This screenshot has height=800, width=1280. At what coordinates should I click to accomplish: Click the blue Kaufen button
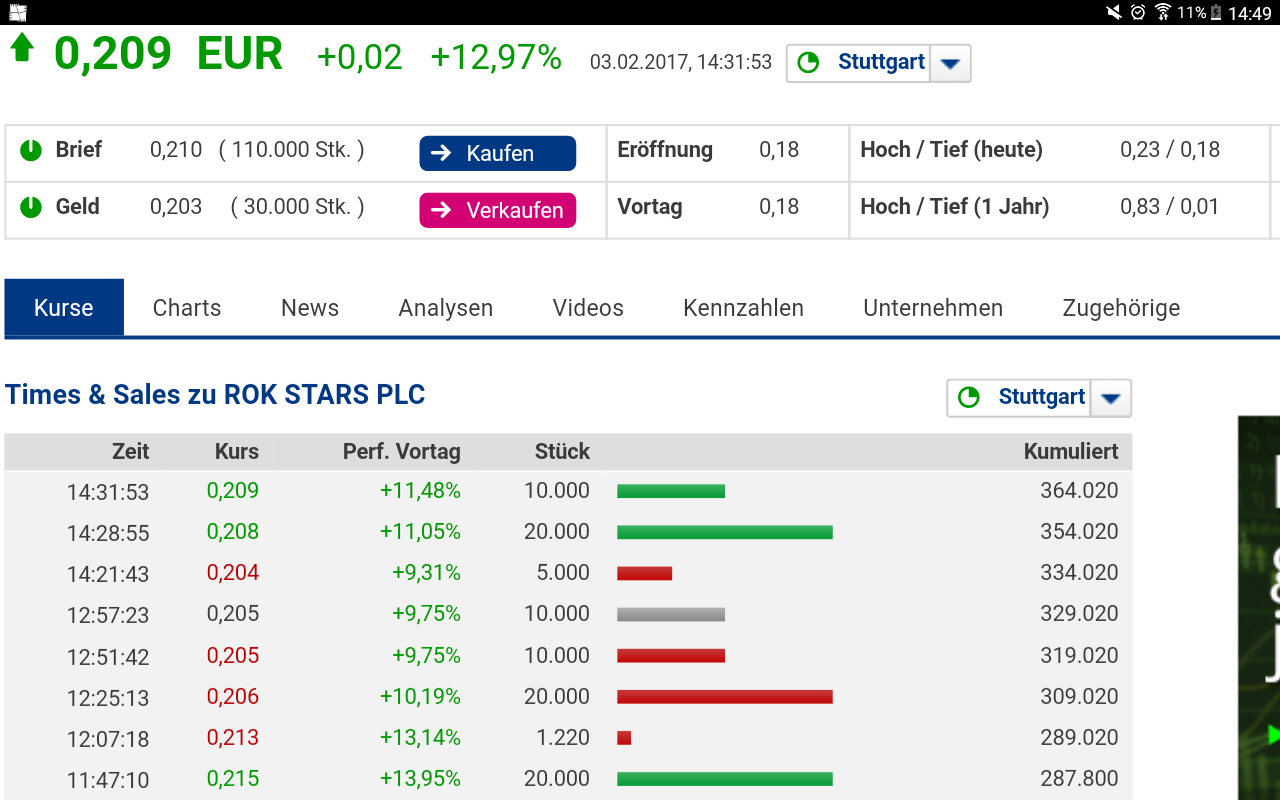(498, 153)
